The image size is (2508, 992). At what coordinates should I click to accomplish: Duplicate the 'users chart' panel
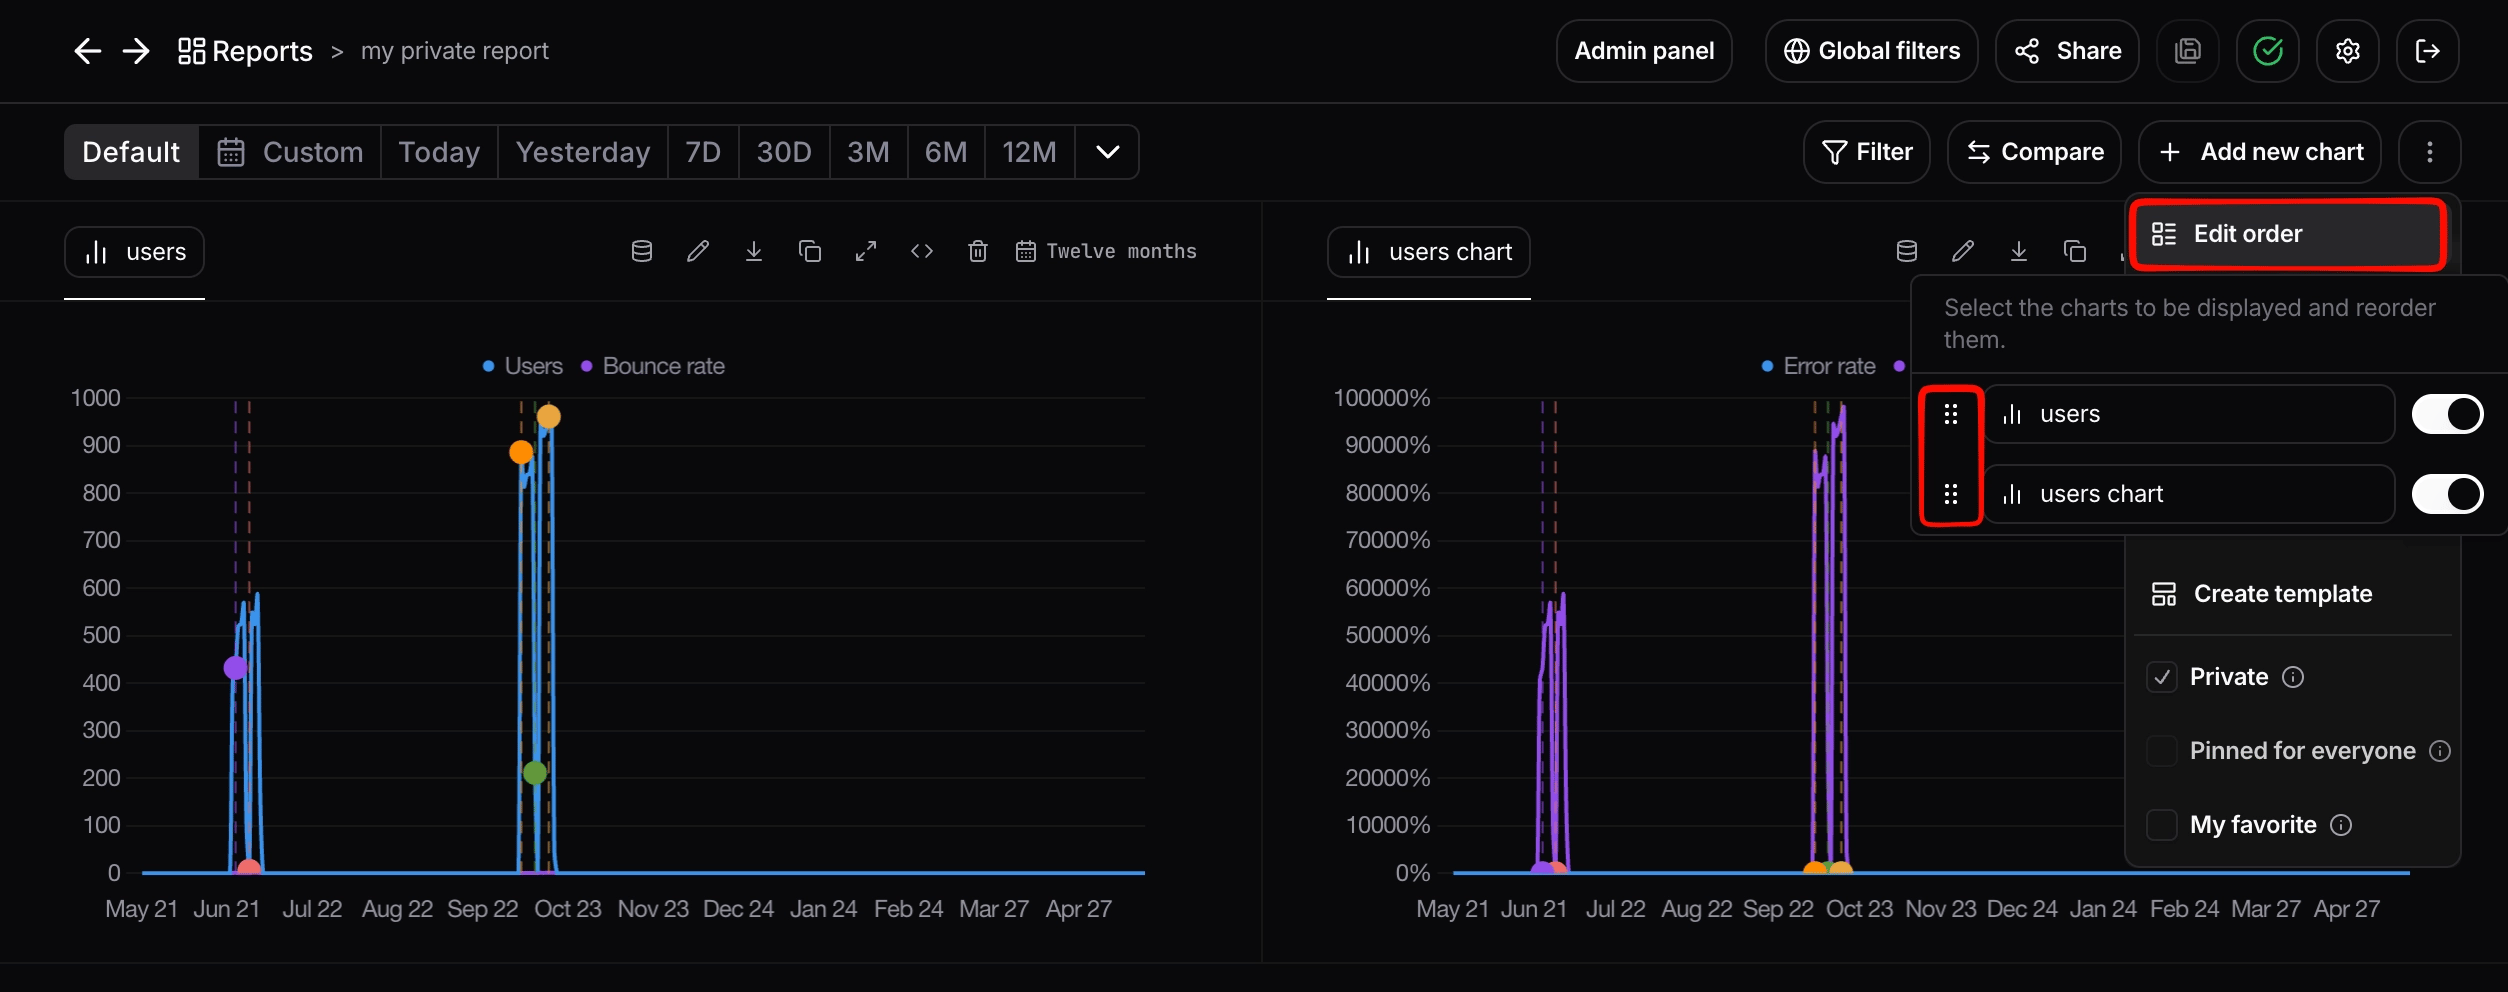(x=2075, y=251)
